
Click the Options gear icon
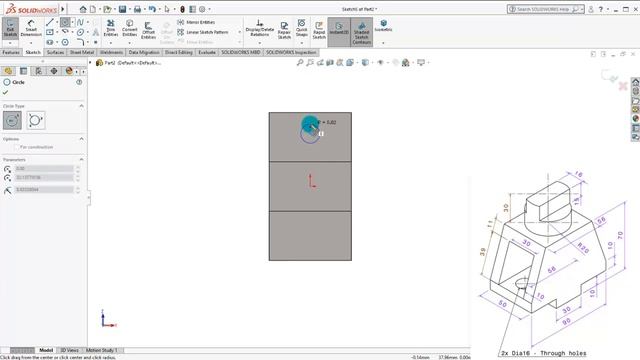202,9
